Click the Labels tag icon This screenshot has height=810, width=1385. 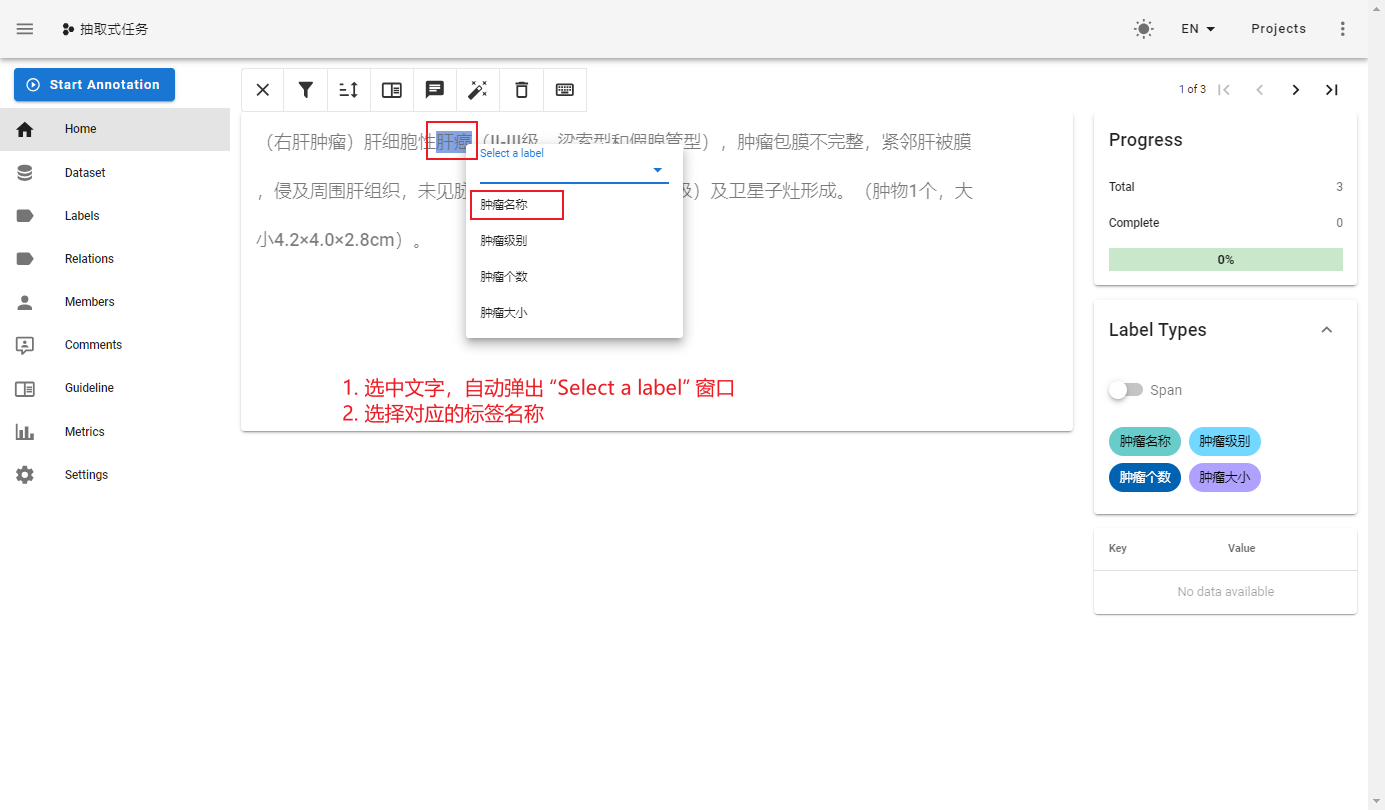tap(25, 216)
